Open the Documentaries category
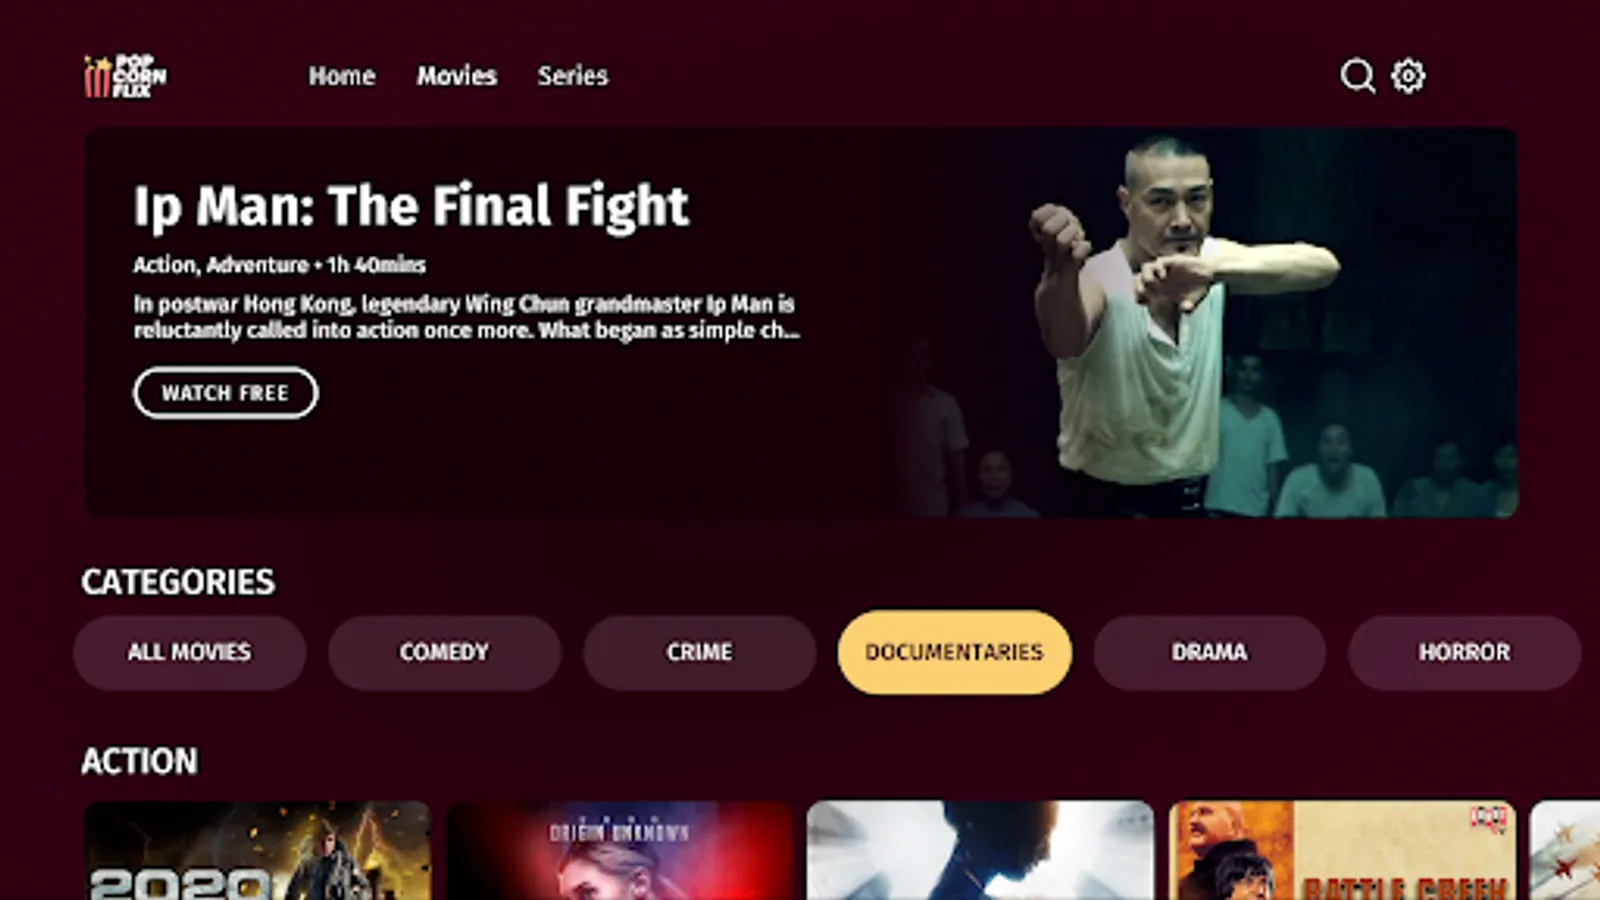Image resolution: width=1600 pixels, height=900 pixels. click(x=955, y=652)
